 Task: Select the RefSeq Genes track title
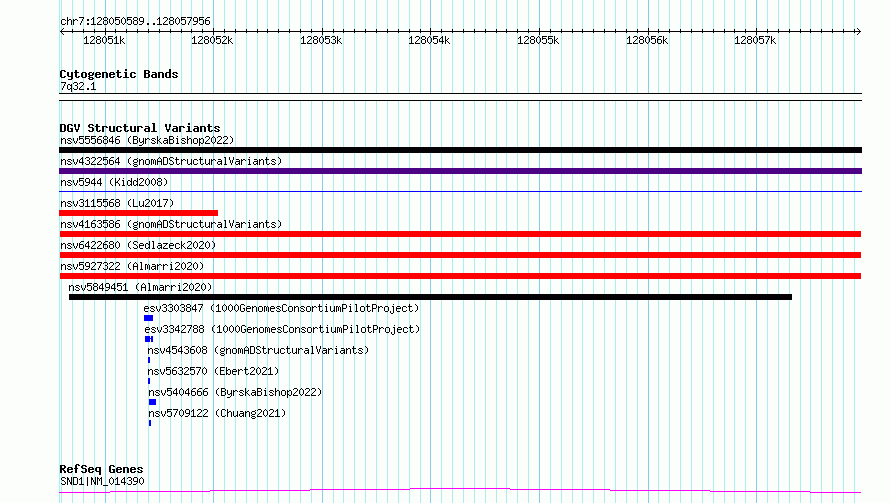[101, 469]
